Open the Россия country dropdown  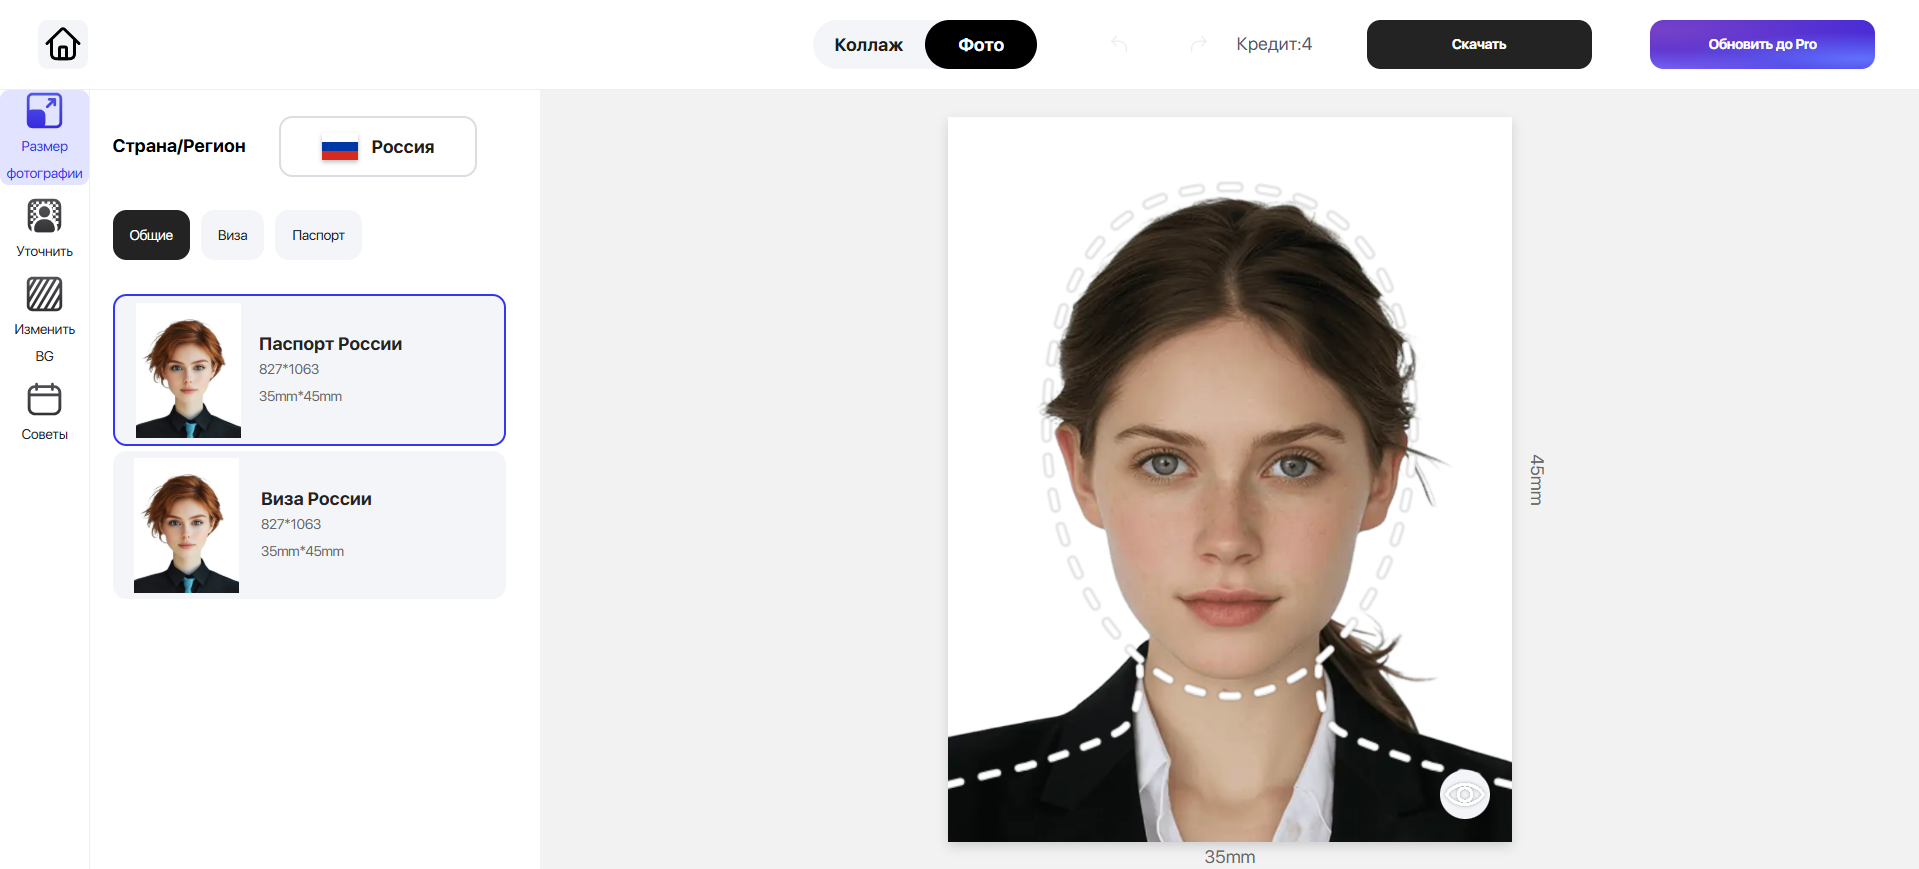[x=378, y=147]
